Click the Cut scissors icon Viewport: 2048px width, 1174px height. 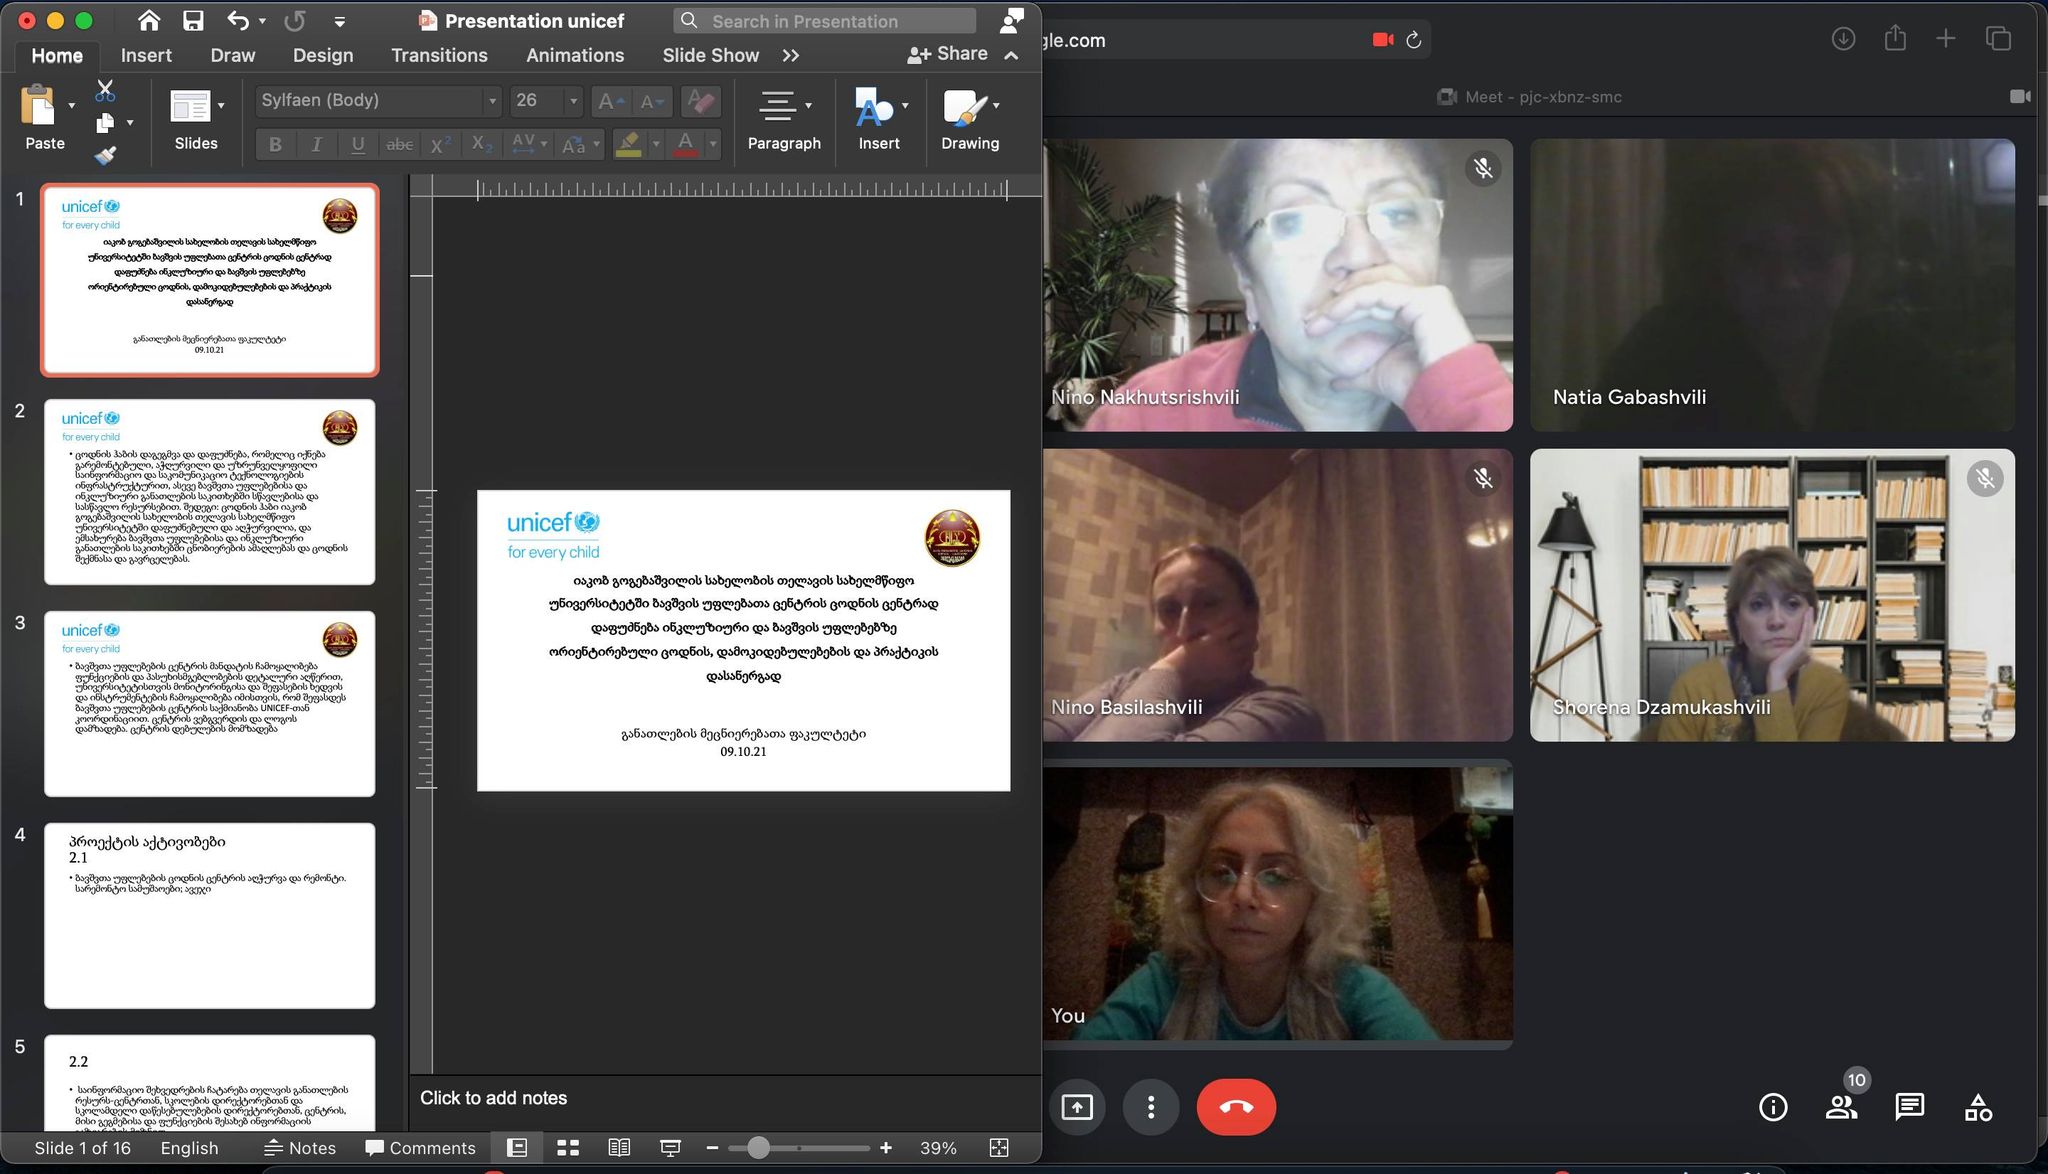[105, 91]
